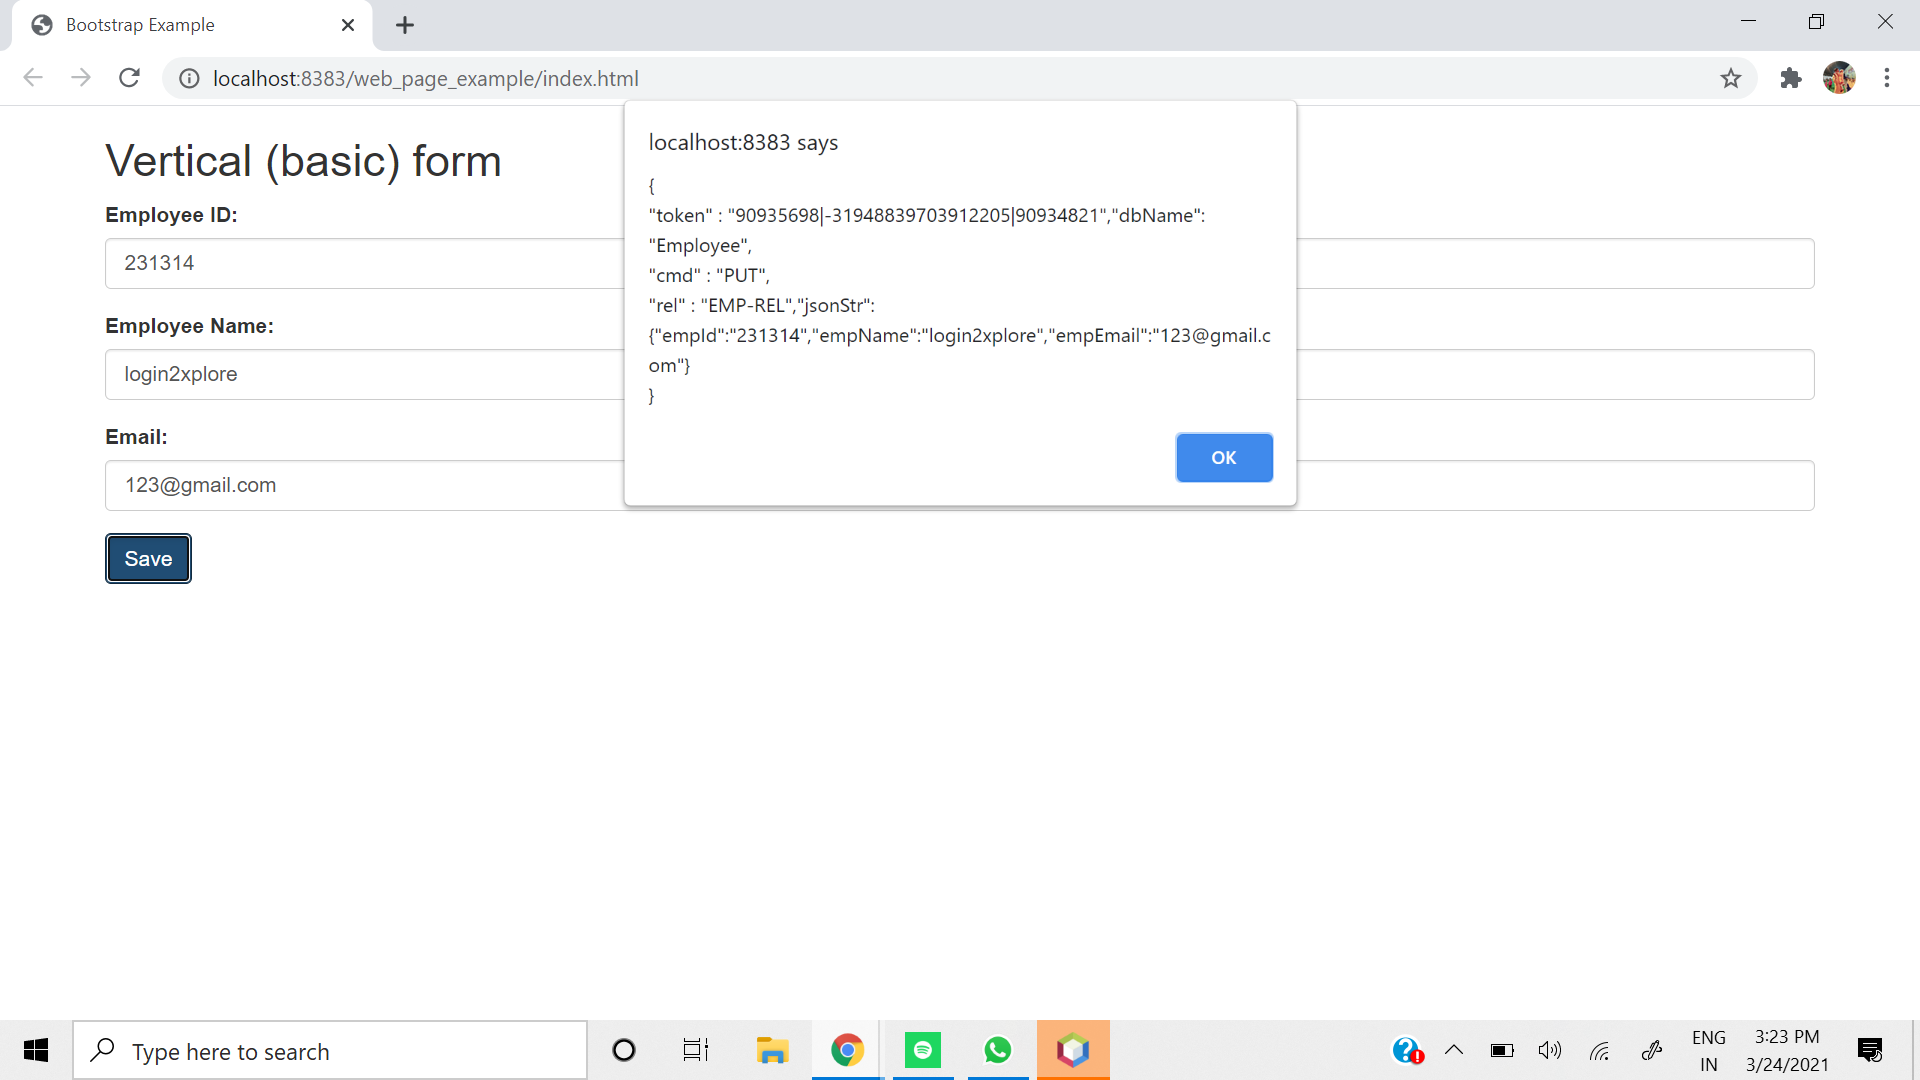
Task: Open Cortana circle icon
Action: point(624,1050)
